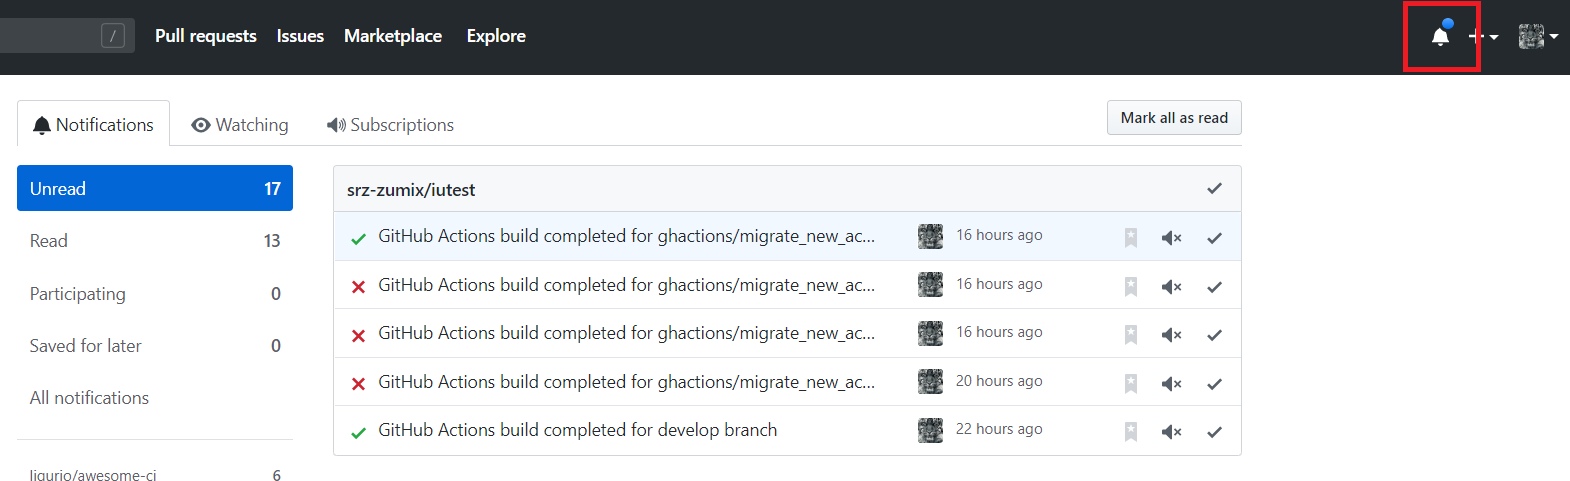
Task: Click avatar on the 20 hours ago notification
Action: pyautogui.click(x=930, y=382)
